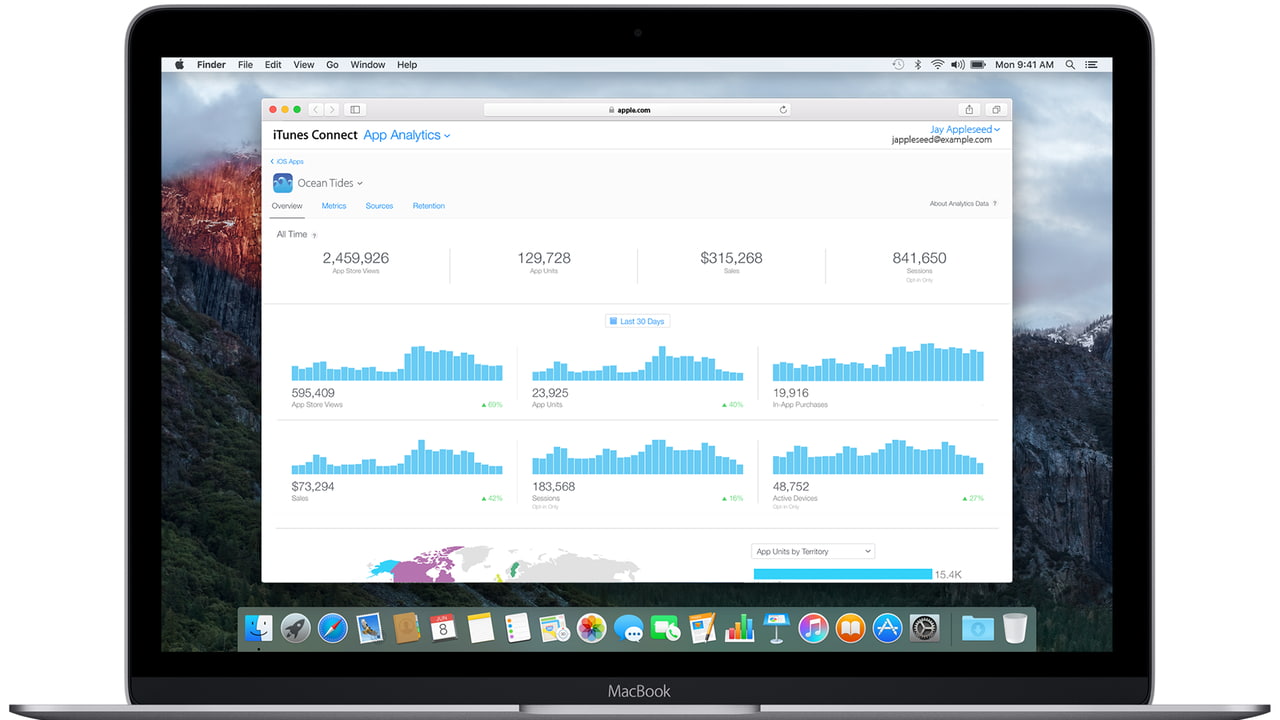
Task: Open About Analytics Data help
Action: pyautogui.click(x=963, y=204)
